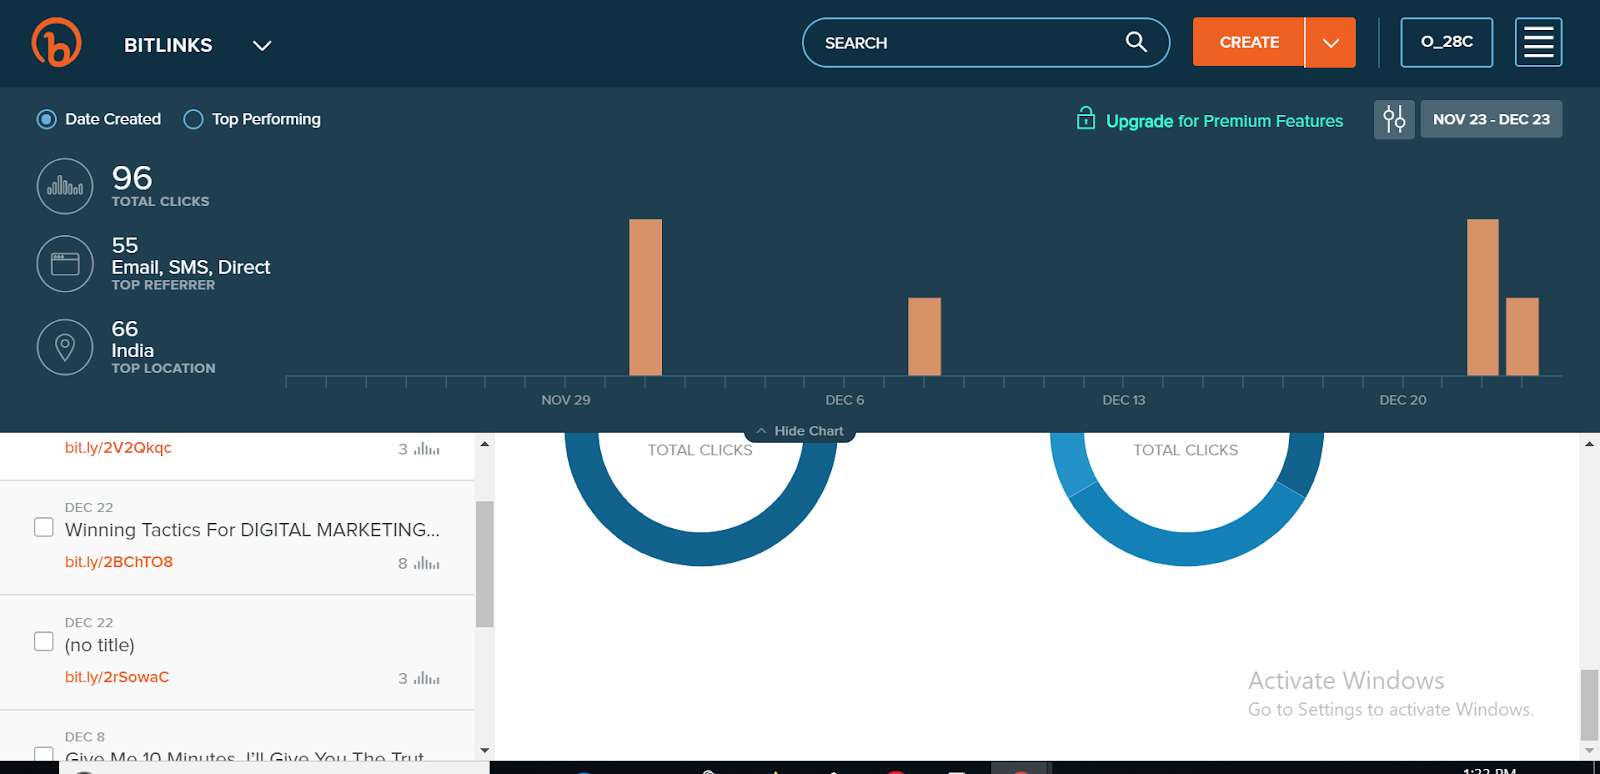Click the chart bar after NOV 29
This screenshot has height=774, width=1600.
(645, 297)
